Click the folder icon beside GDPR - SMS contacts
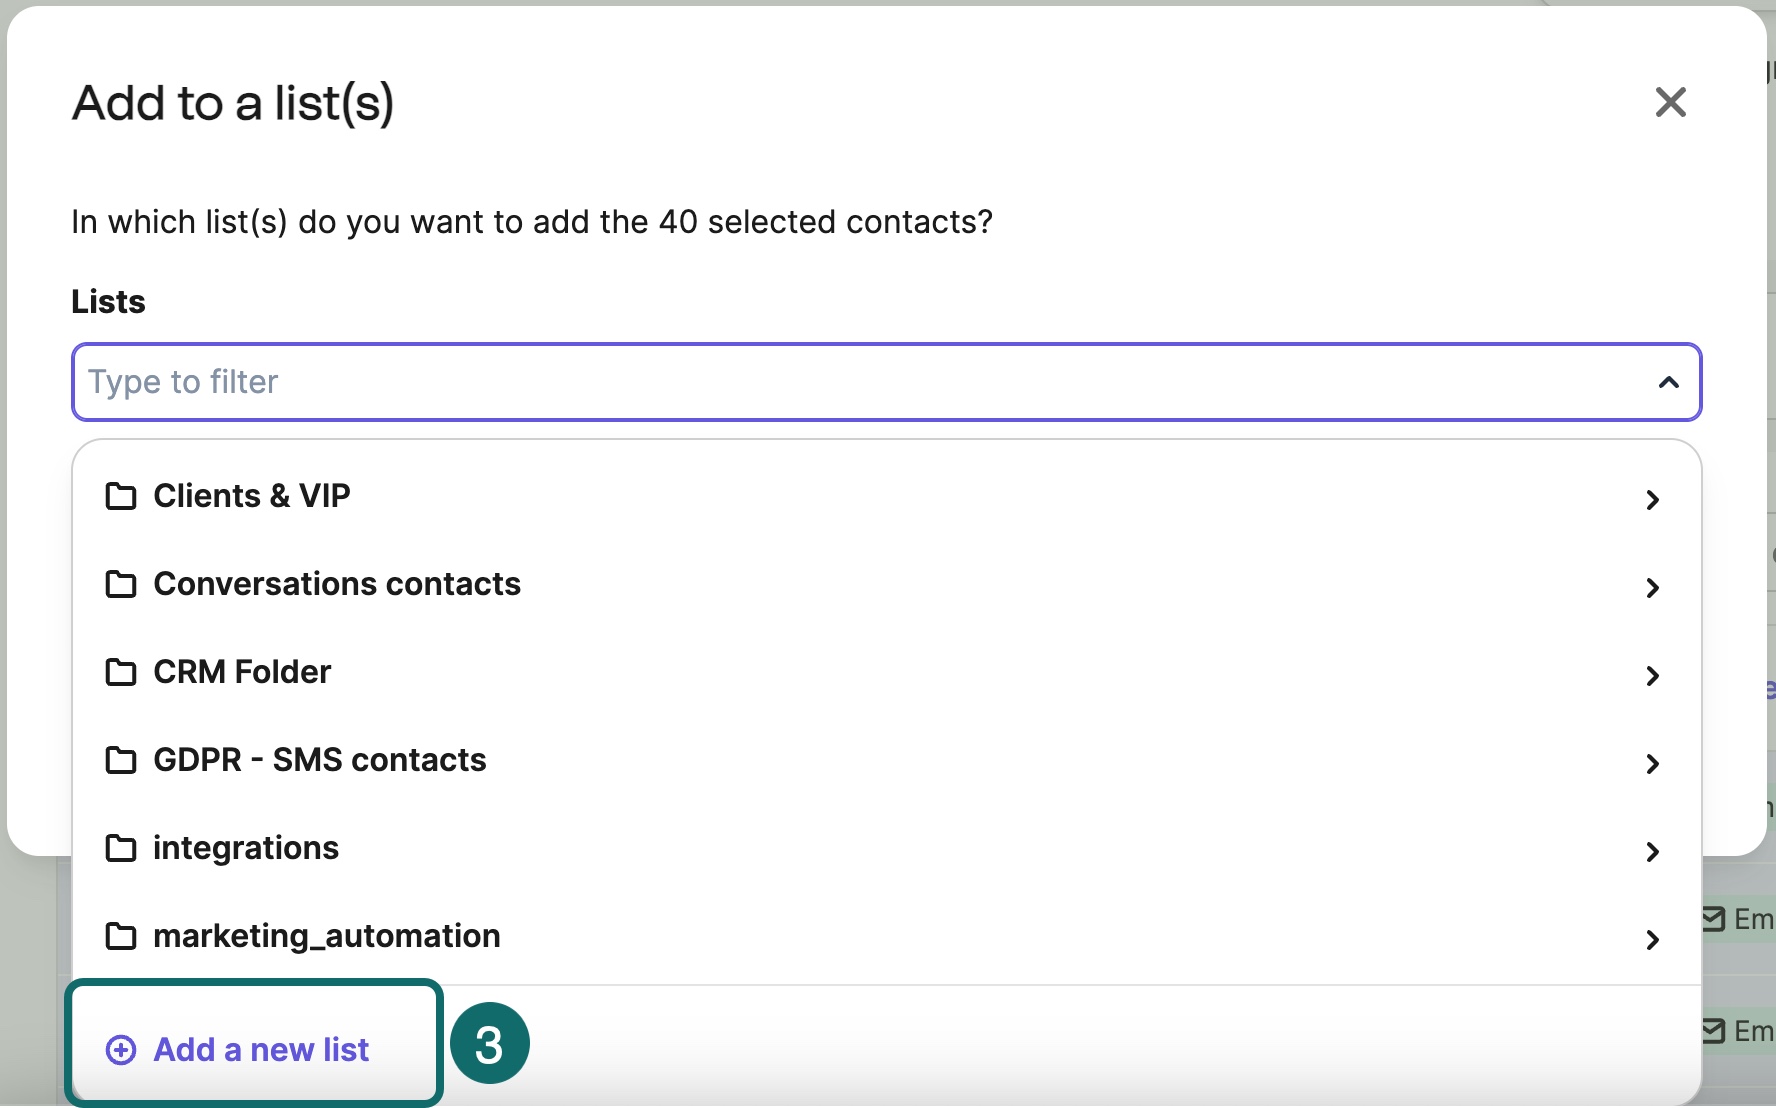Screen dimensions: 1776x1108 [x=122, y=761]
